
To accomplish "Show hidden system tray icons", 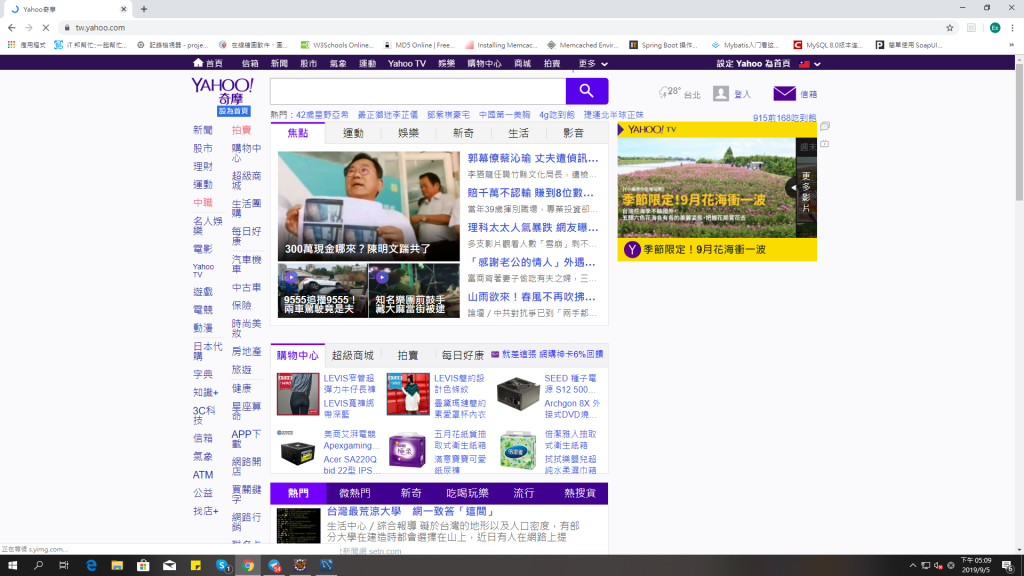I will click(x=912, y=566).
